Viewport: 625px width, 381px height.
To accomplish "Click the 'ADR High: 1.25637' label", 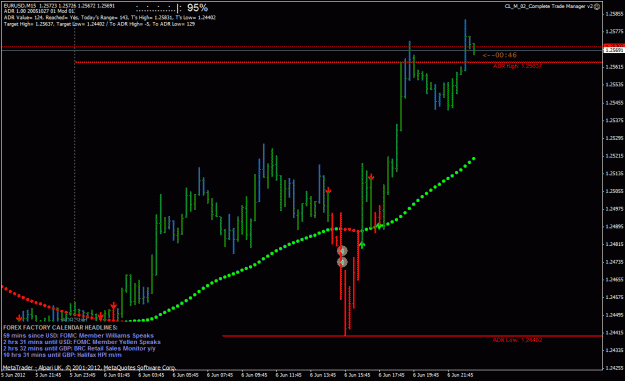I will click(517, 66).
